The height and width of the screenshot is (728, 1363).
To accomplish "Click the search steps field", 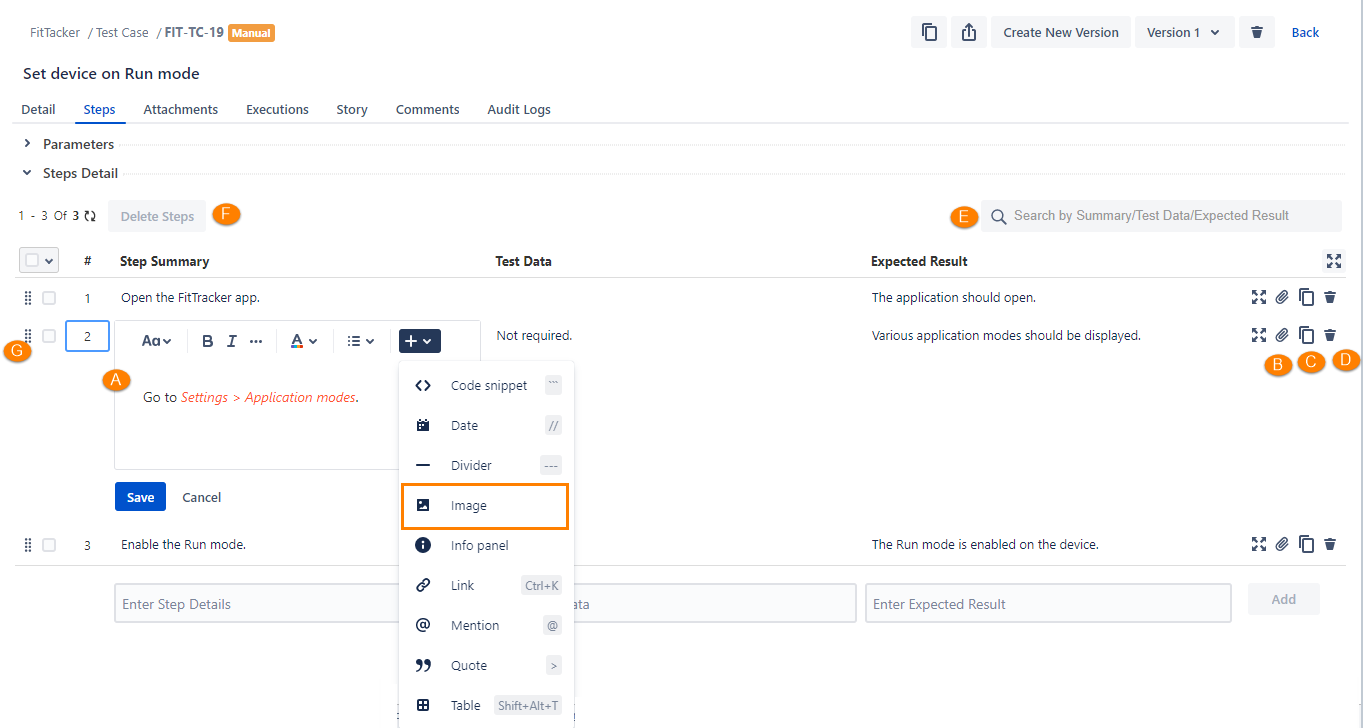I will coord(1161,216).
